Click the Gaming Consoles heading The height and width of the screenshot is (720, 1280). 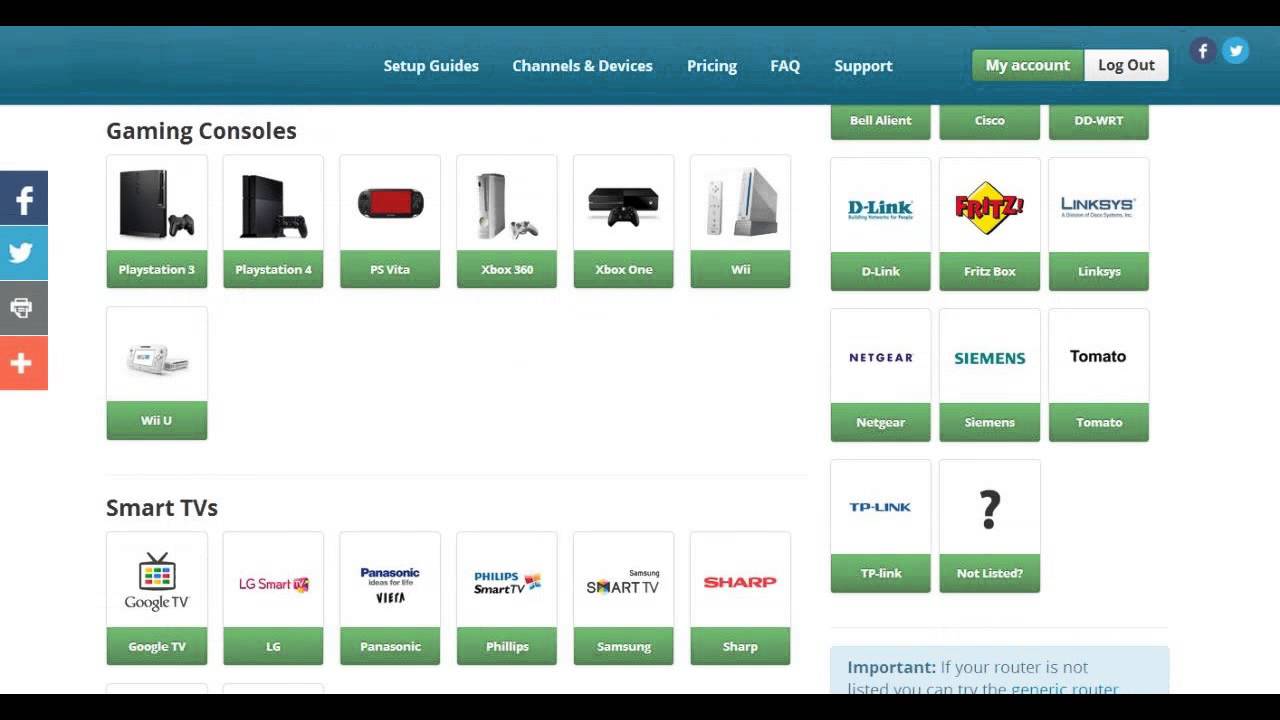point(201,131)
